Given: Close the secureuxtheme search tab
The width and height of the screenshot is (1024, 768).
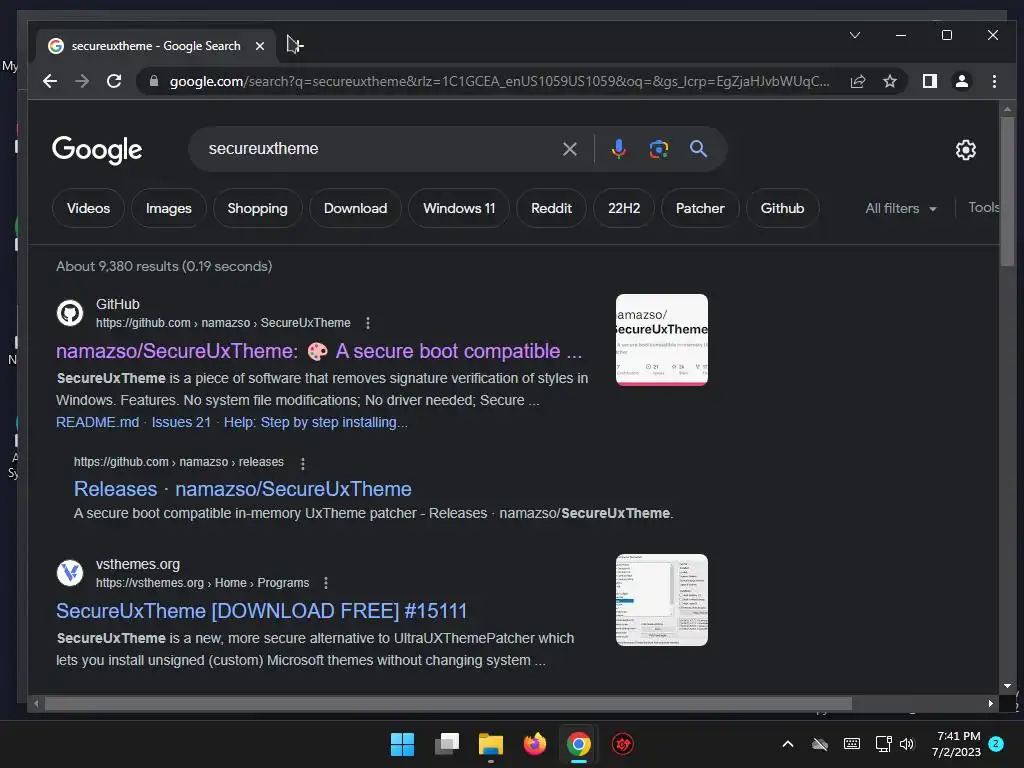Looking at the screenshot, I should click(260, 46).
